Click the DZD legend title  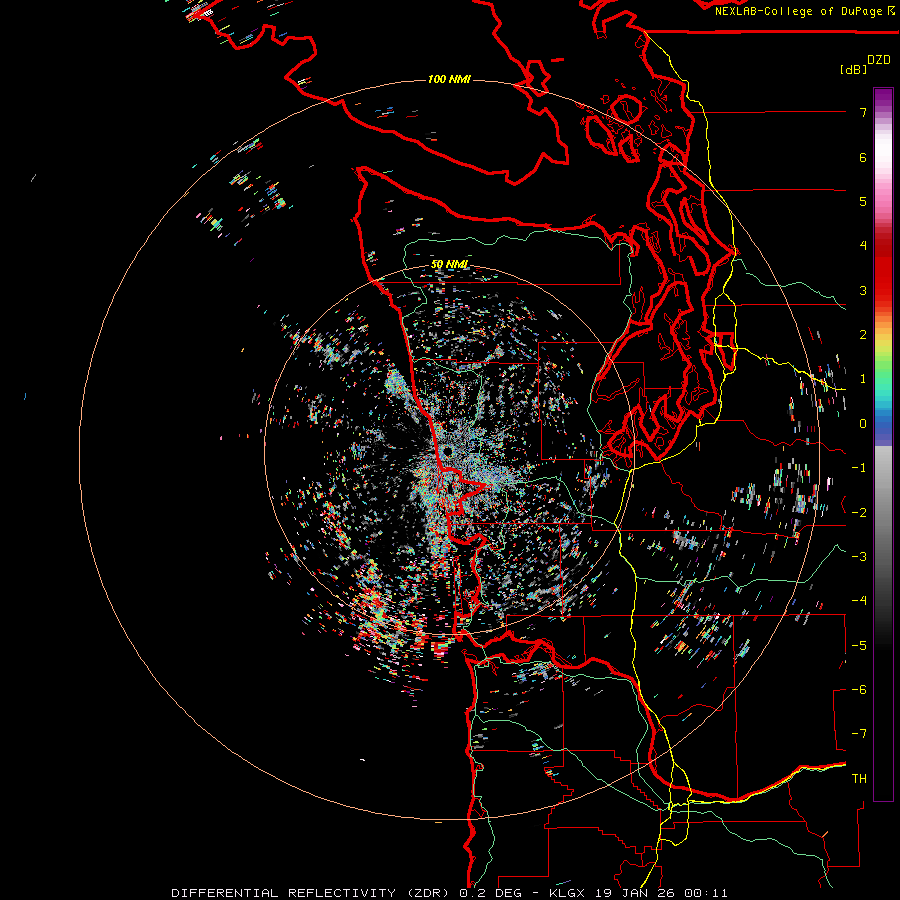[879, 60]
